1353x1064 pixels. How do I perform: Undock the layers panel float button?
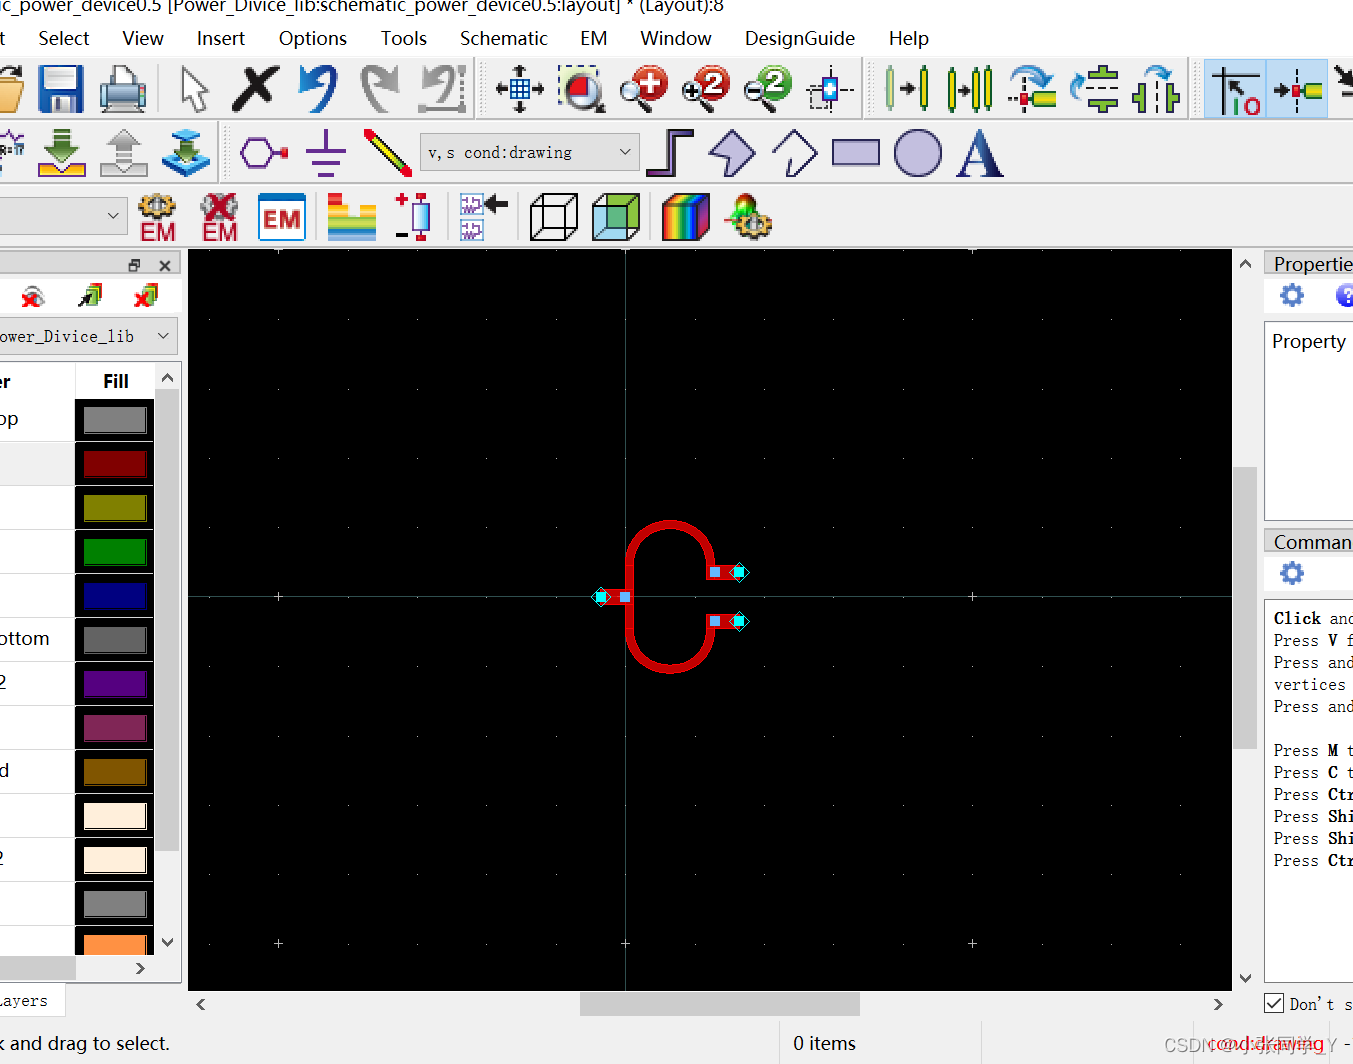(x=134, y=265)
